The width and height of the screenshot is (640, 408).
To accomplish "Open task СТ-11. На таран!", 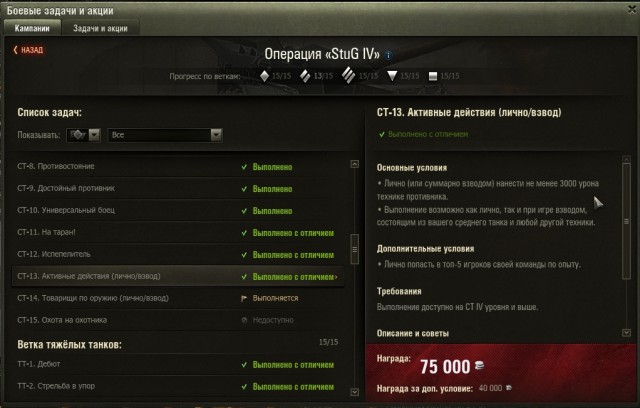I will coord(178,233).
